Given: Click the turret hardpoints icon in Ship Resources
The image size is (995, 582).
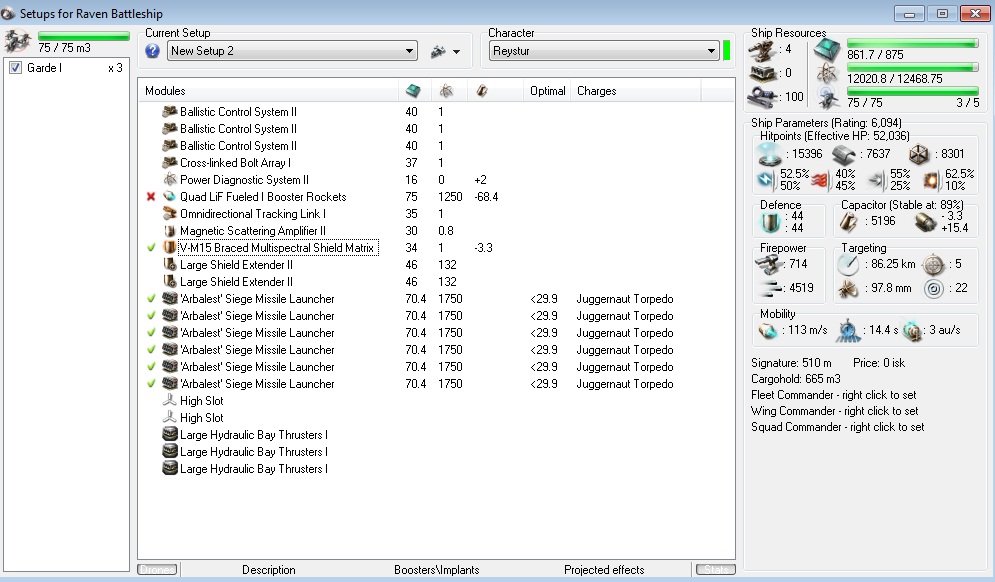Looking at the screenshot, I should [x=763, y=50].
